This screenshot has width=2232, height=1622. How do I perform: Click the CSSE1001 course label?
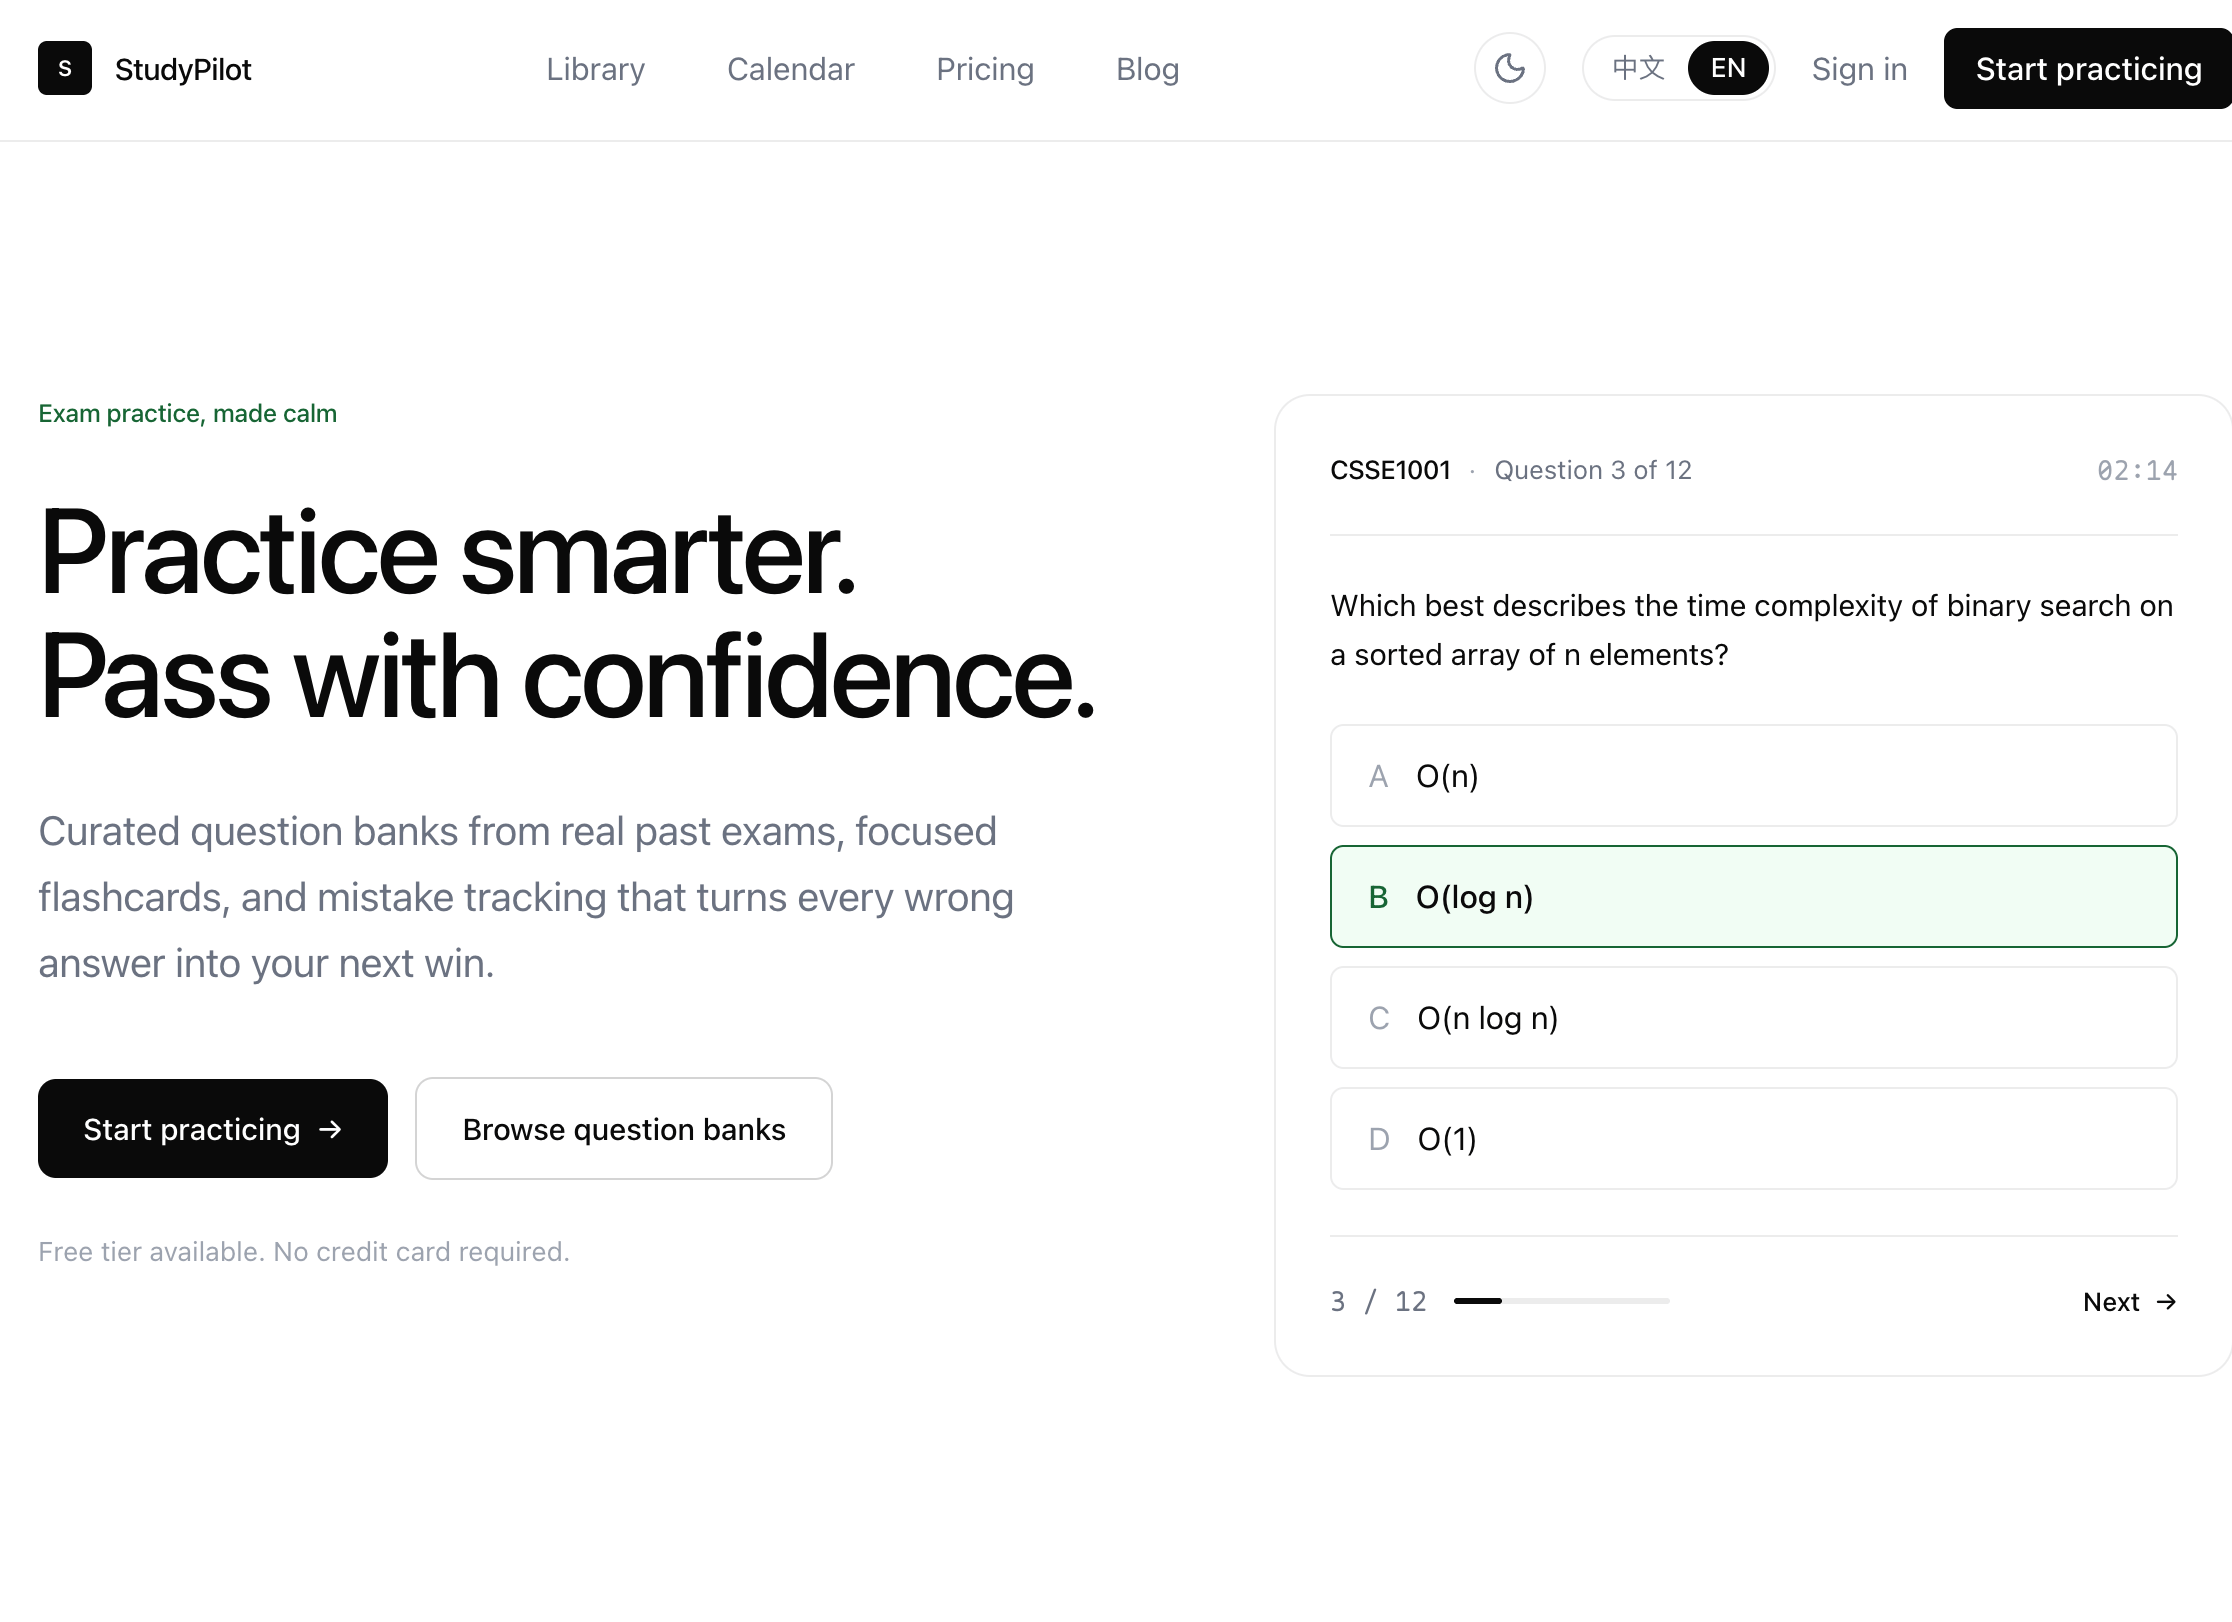click(x=1390, y=470)
